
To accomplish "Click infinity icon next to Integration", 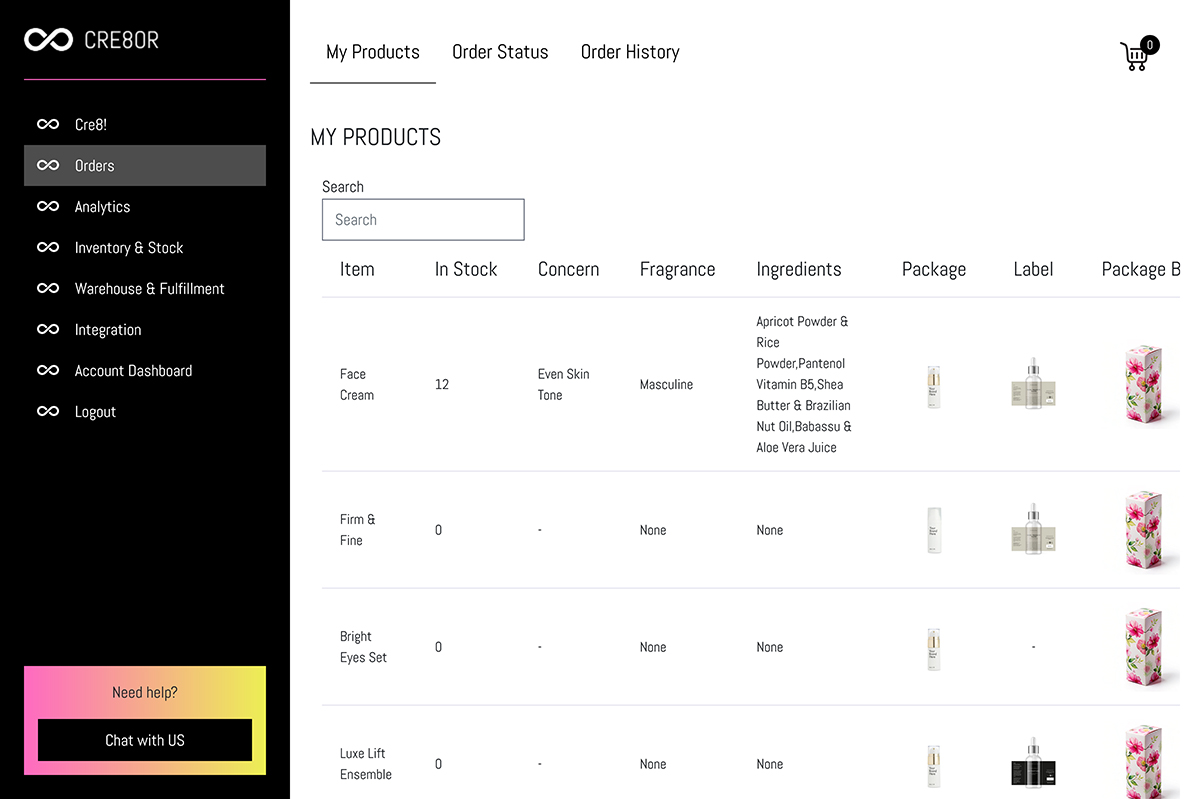I will pos(48,330).
